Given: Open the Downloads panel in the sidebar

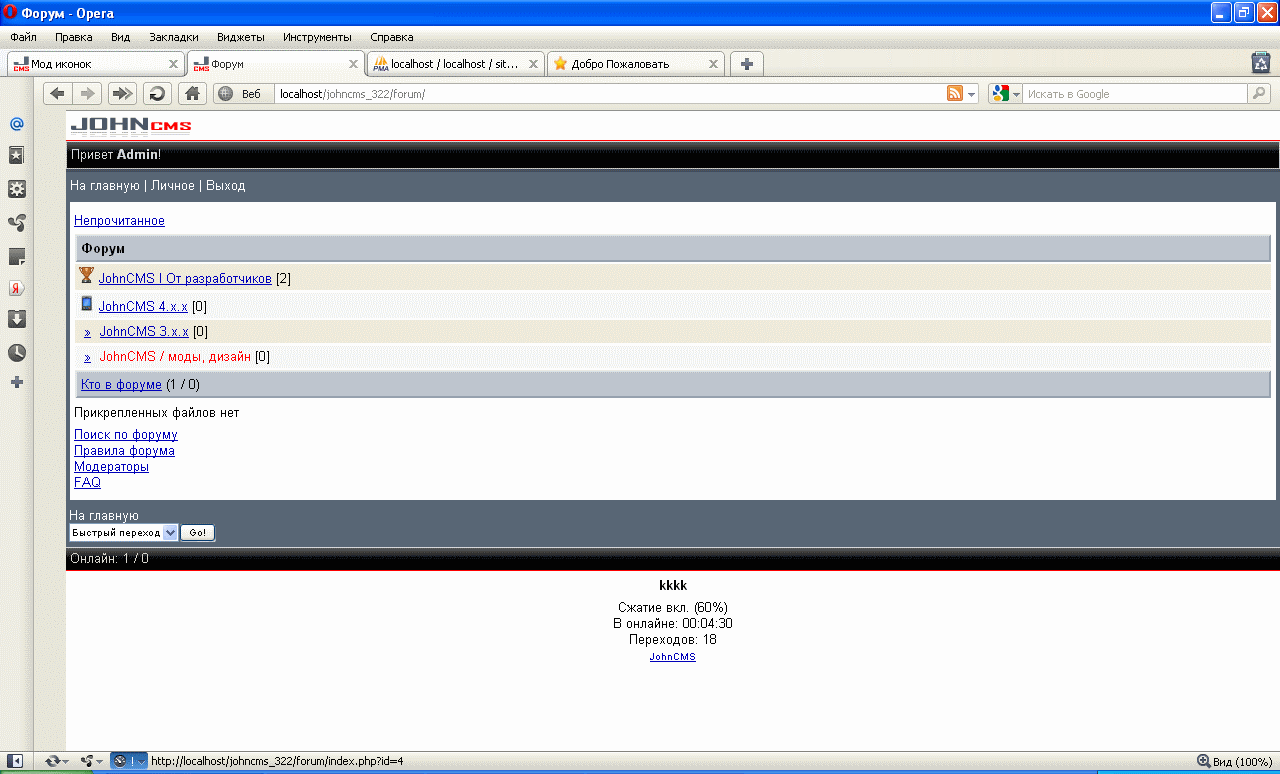Looking at the screenshot, I should coord(16,320).
